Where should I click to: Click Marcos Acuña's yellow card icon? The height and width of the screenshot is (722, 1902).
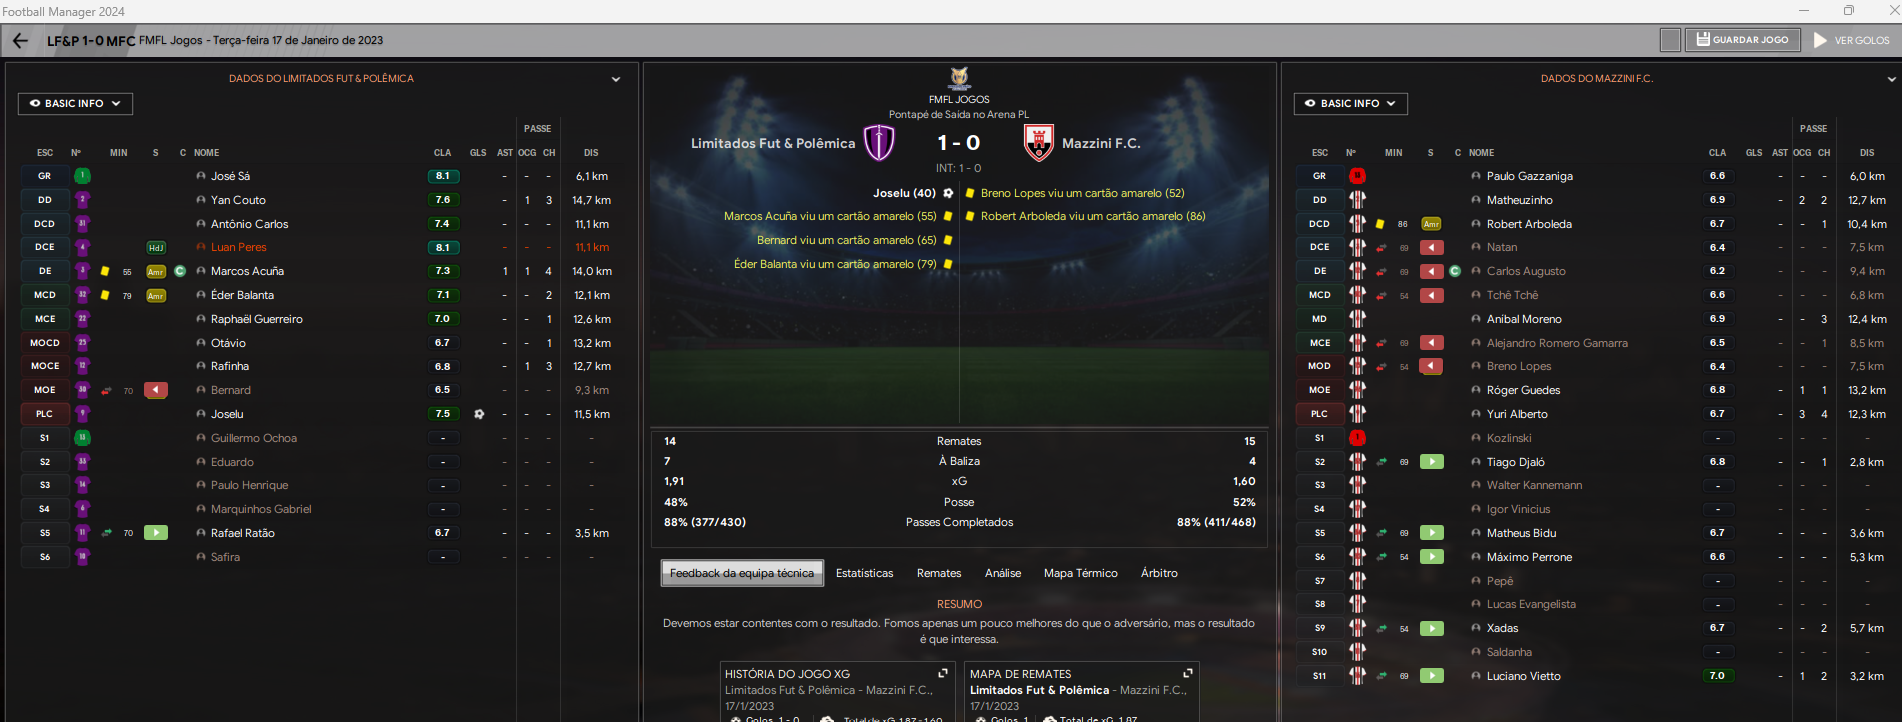[105, 271]
